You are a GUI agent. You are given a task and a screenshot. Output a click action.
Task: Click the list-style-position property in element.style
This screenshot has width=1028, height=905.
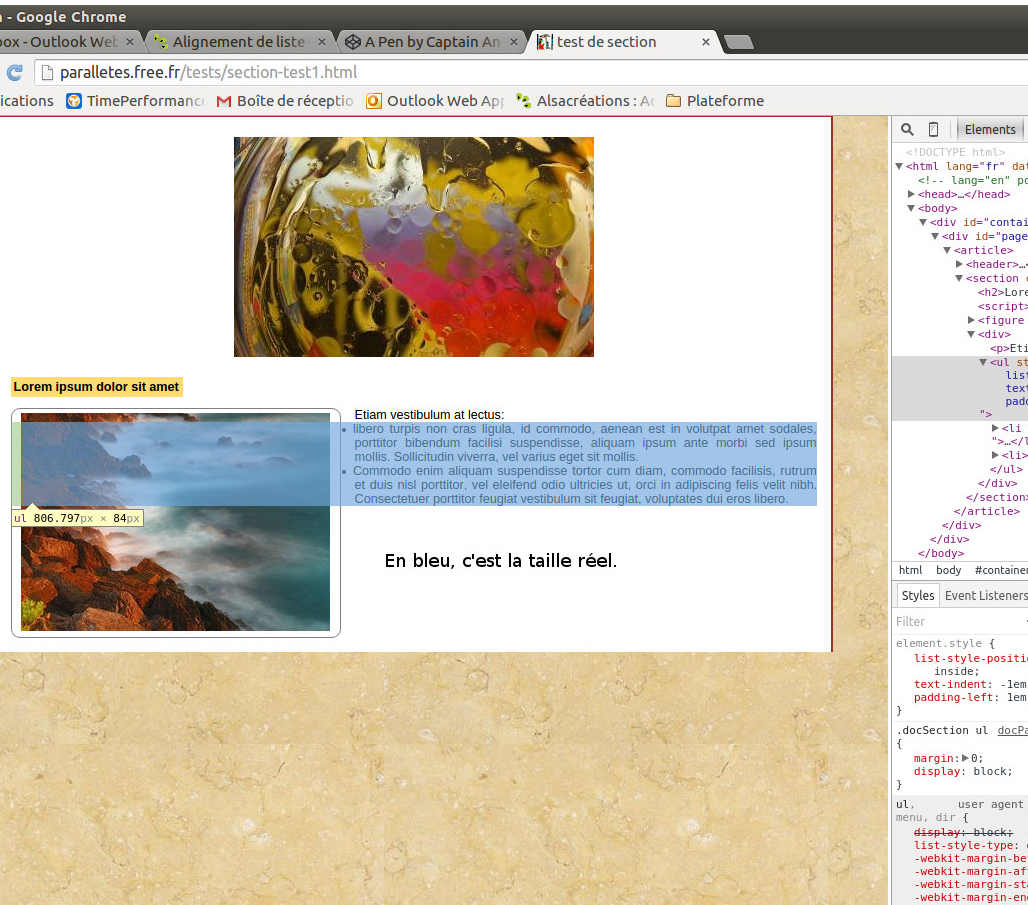[970, 658]
